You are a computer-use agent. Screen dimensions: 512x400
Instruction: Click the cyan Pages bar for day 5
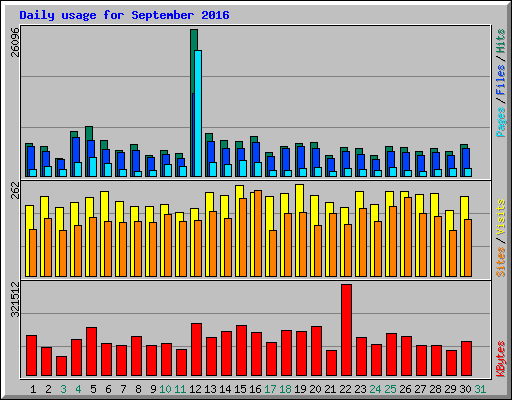(93, 167)
